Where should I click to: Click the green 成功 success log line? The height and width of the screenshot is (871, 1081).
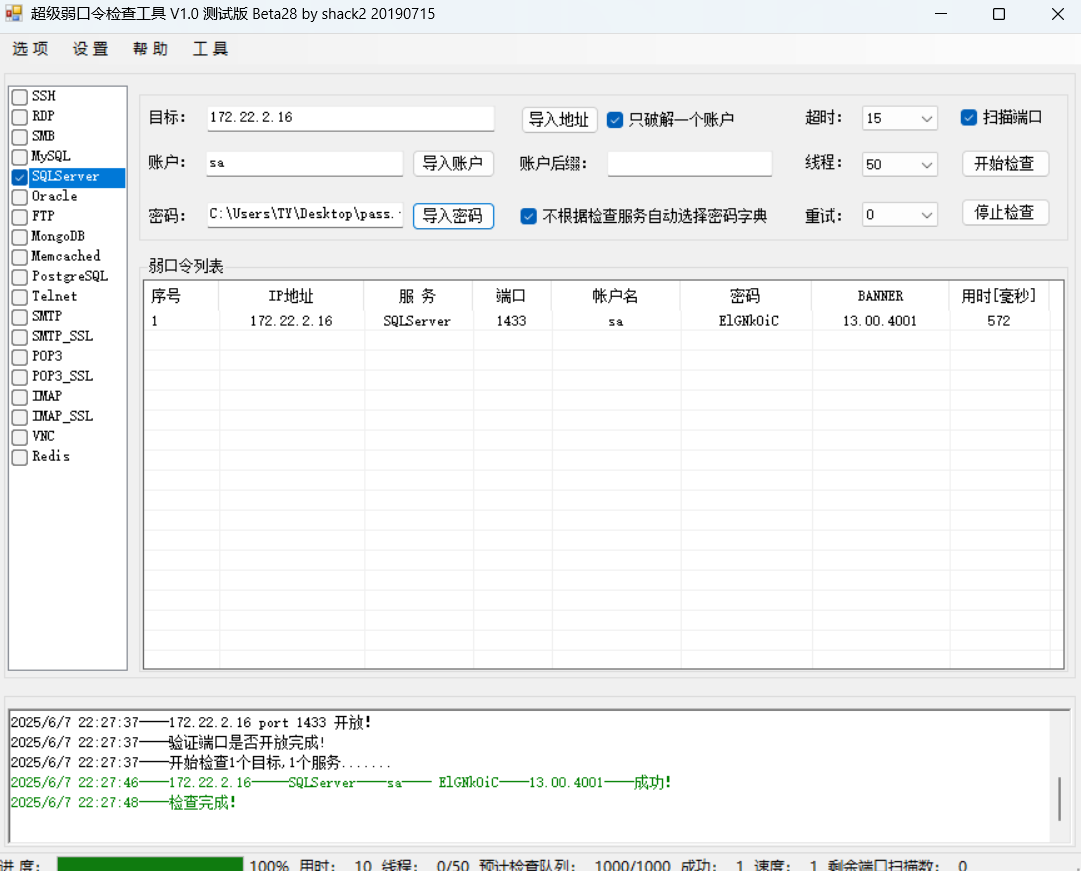tap(341, 783)
